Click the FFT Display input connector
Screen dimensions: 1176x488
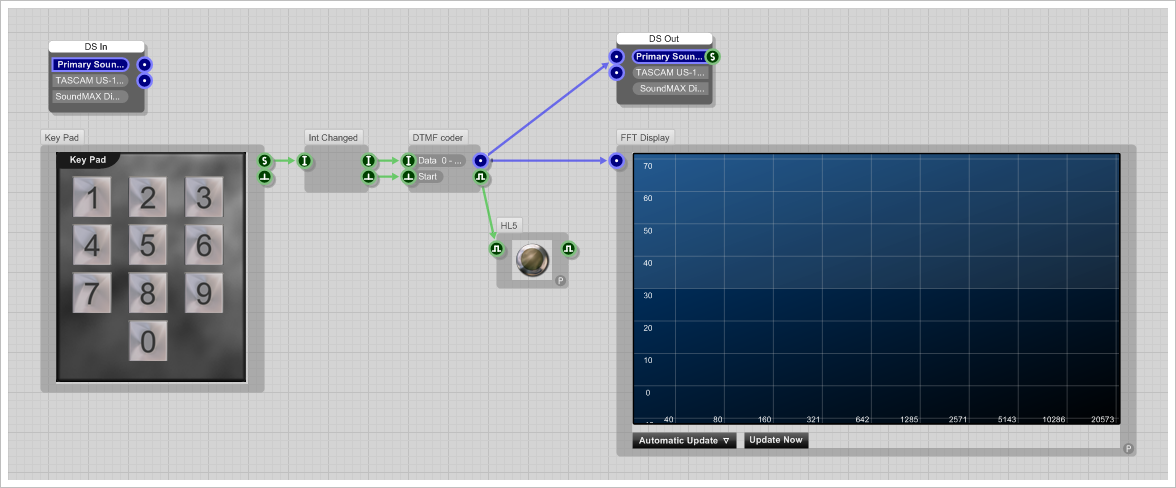(x=616, y=160)
